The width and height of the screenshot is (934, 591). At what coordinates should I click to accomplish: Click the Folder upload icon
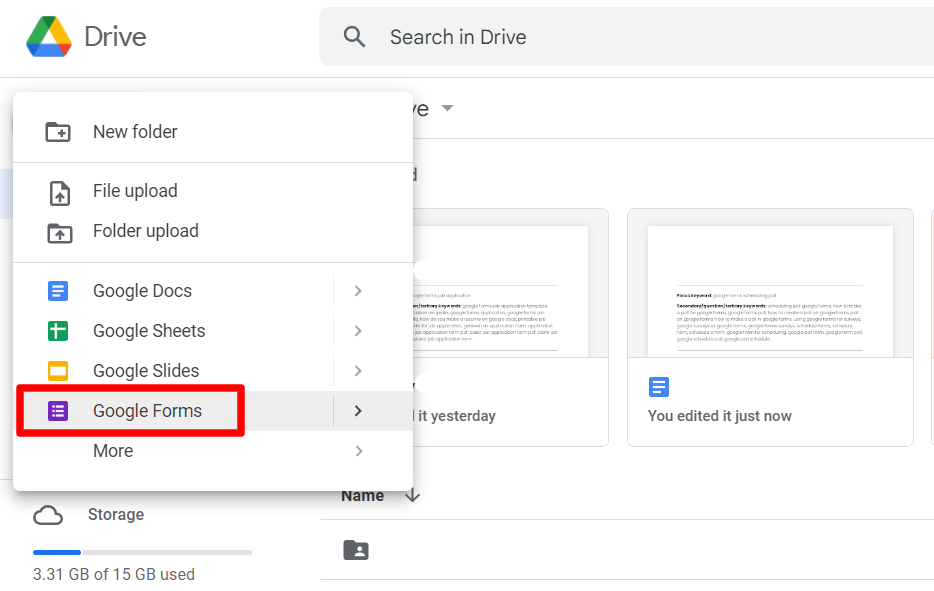(x=60, y=233)
